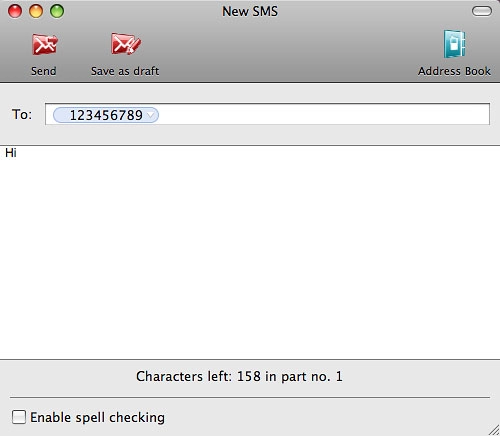Click the Send envelope icon
This screenshot has width=500, height=436.
click(45, 44)
